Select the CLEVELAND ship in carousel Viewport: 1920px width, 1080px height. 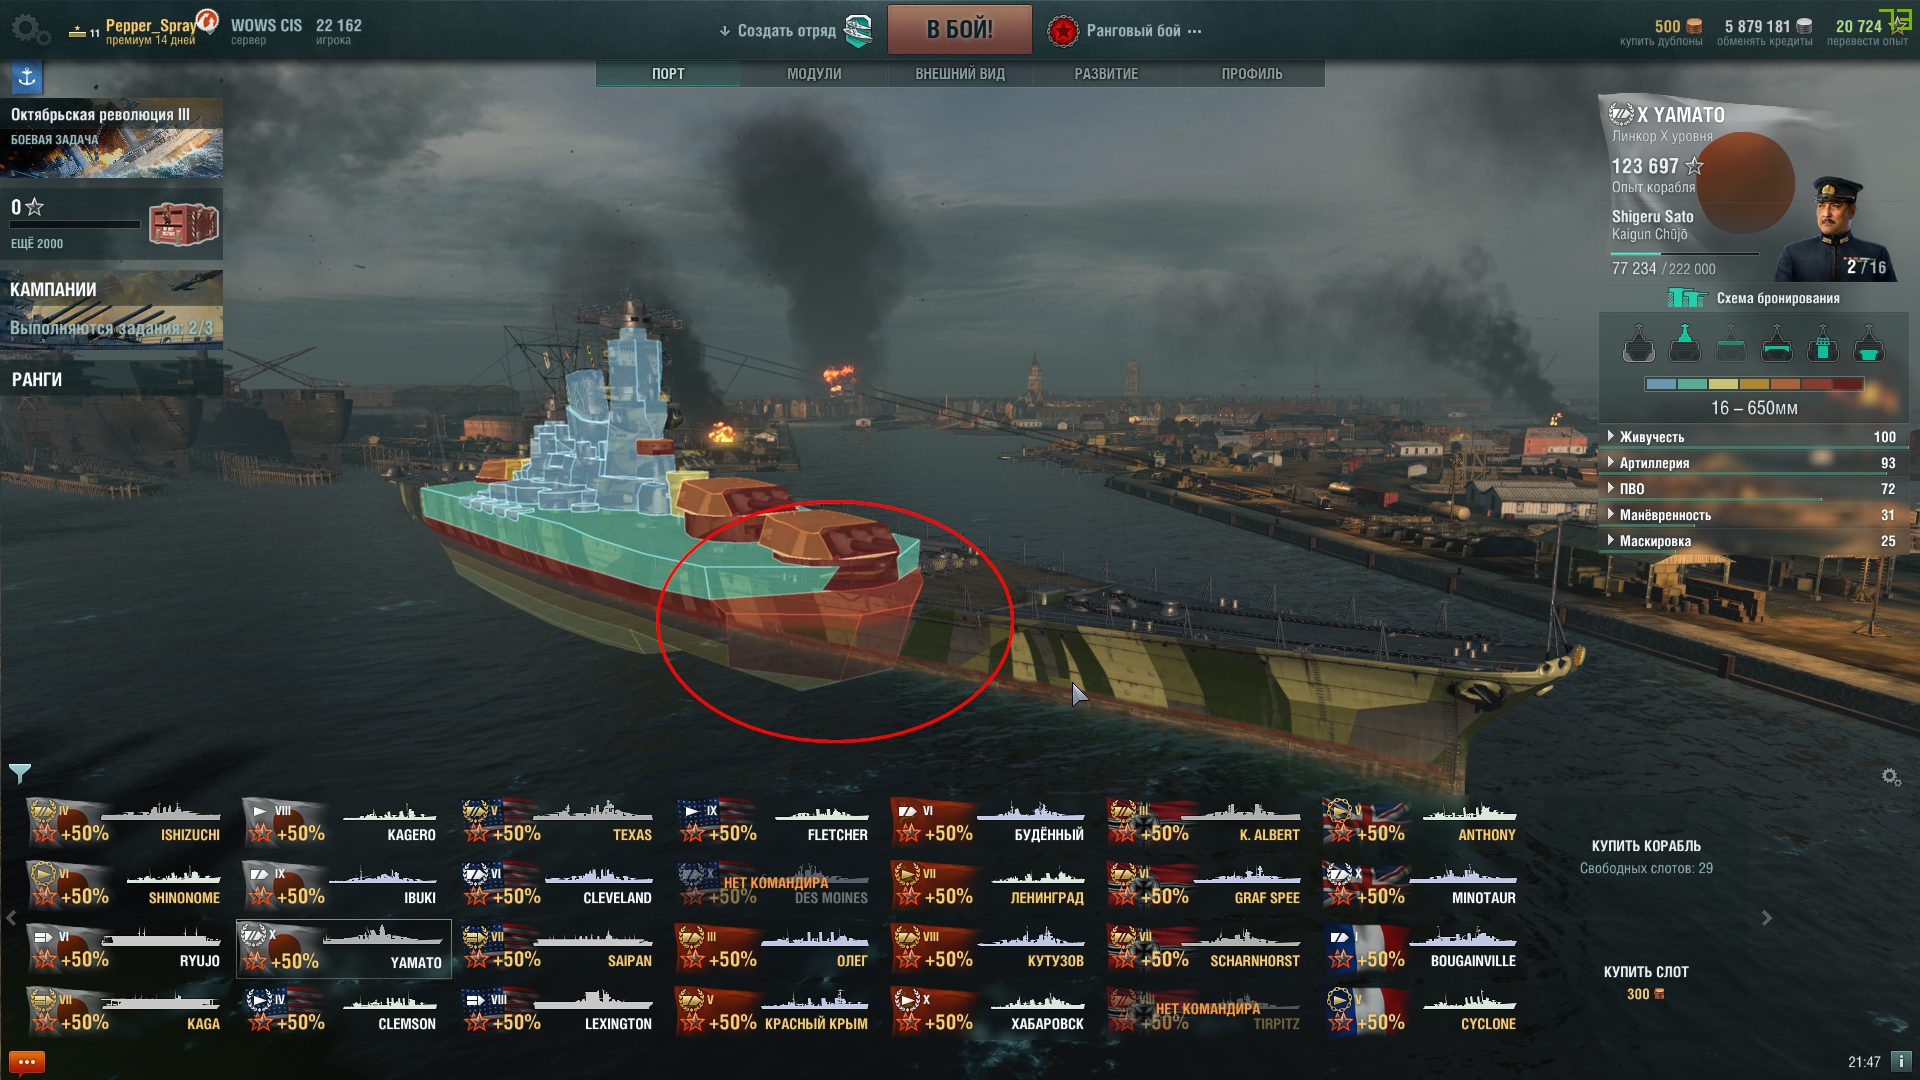(556, 885)
